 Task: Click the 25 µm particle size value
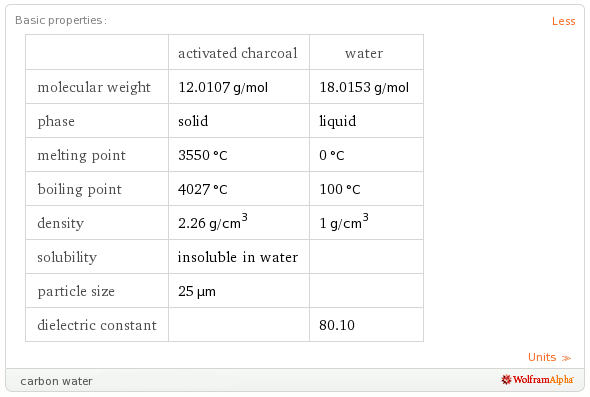197,291
